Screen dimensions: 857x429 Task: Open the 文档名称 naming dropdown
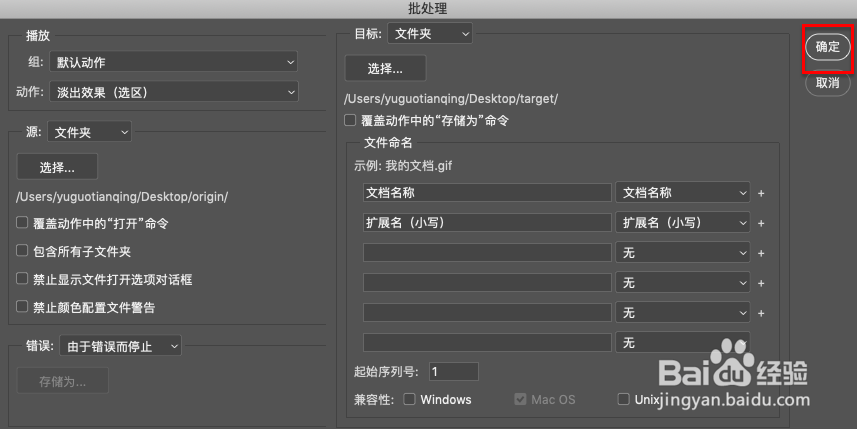coord(683,193)
